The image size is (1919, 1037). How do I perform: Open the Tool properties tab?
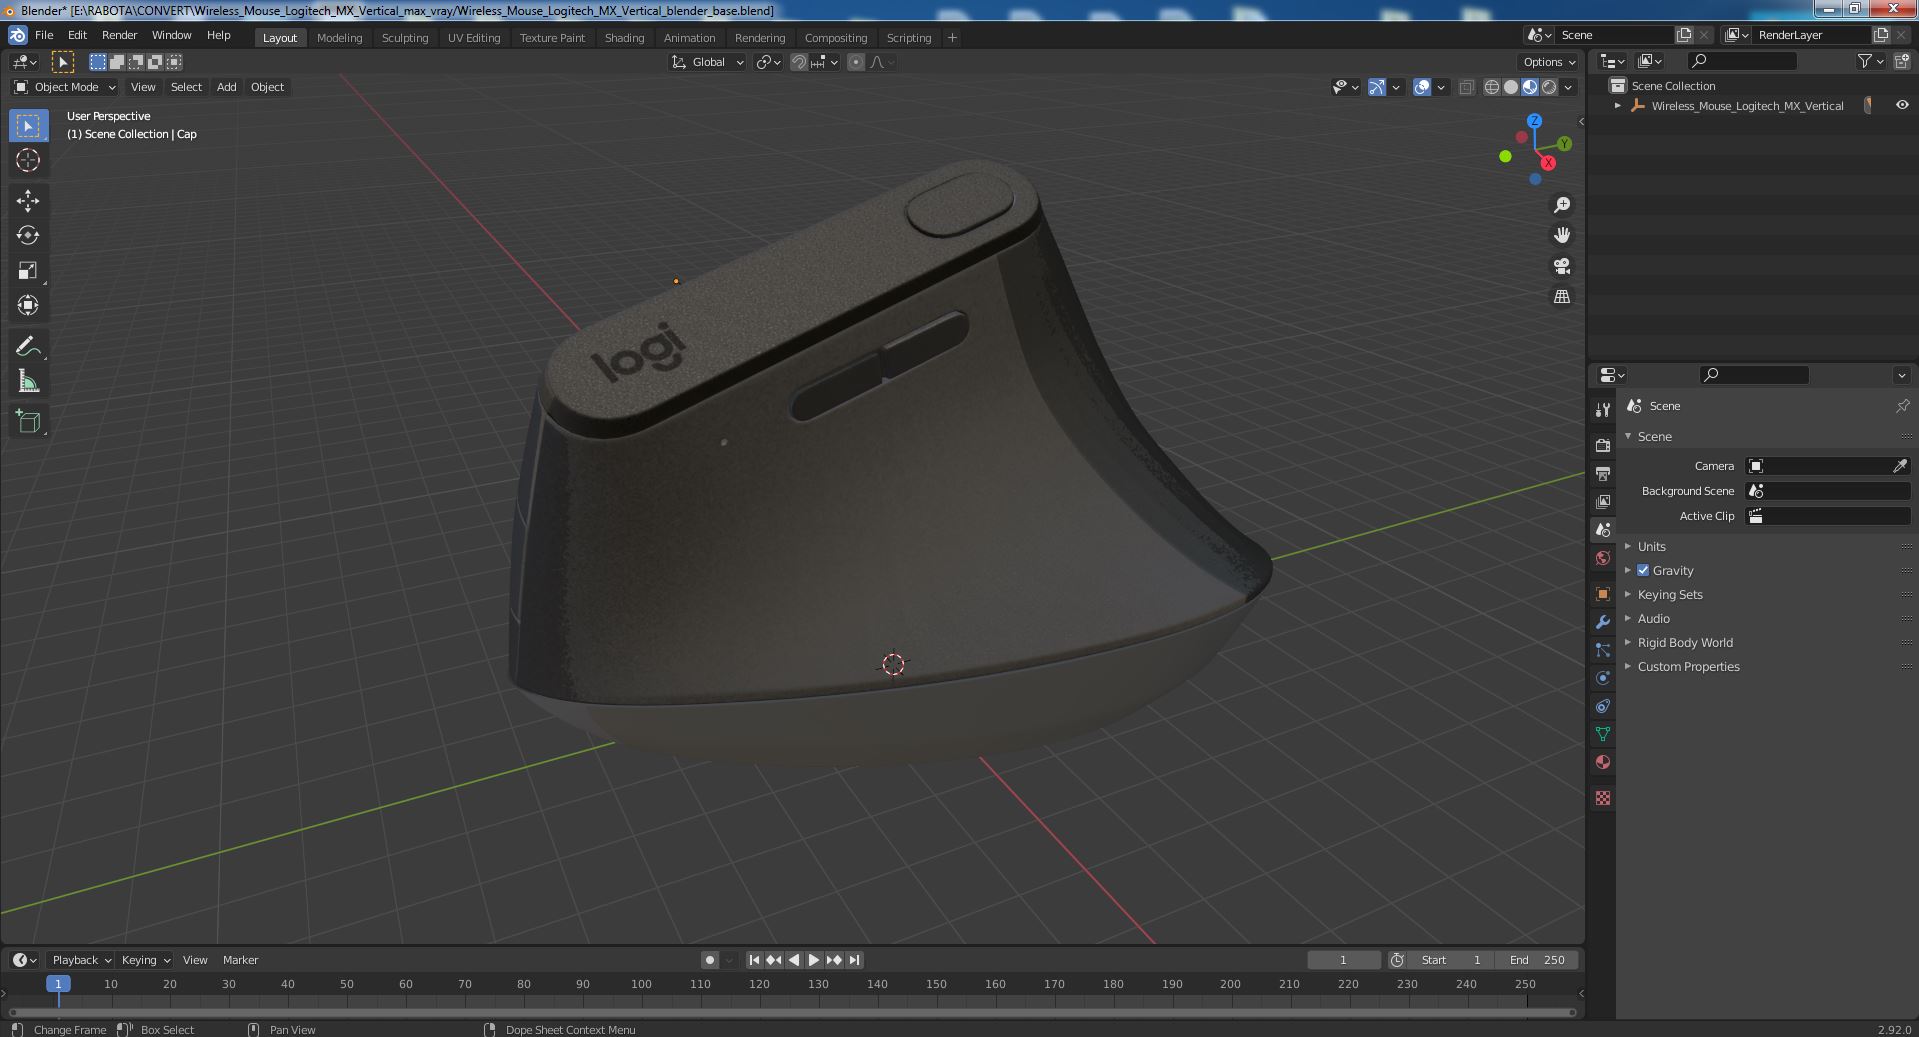1603,410
